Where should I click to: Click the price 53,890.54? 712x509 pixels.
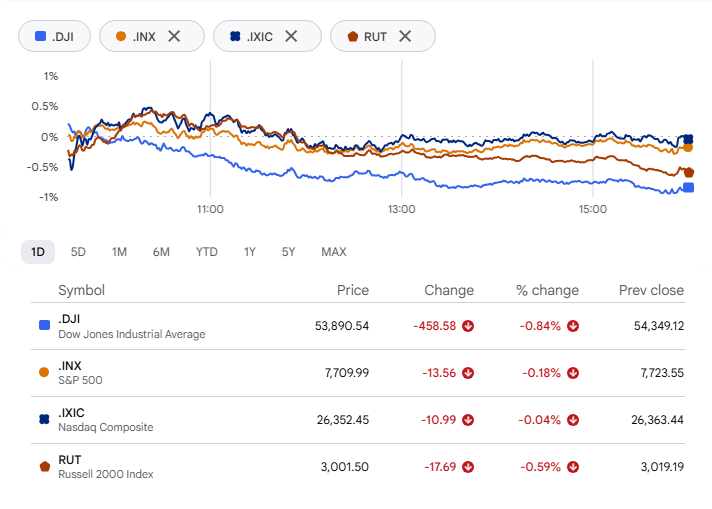point(342,326)
